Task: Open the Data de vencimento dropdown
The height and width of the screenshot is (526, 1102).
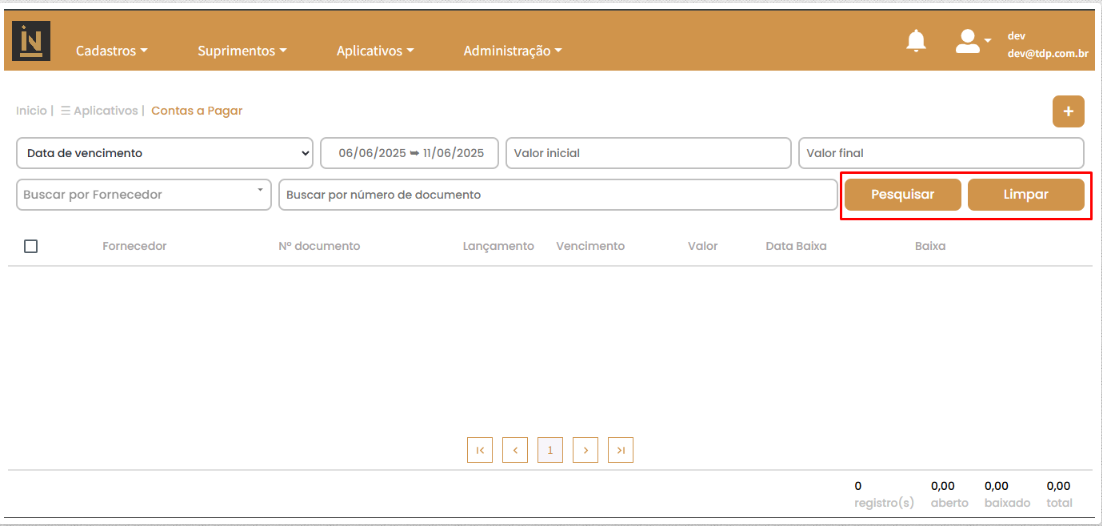Action: click(x=165, y=153)
